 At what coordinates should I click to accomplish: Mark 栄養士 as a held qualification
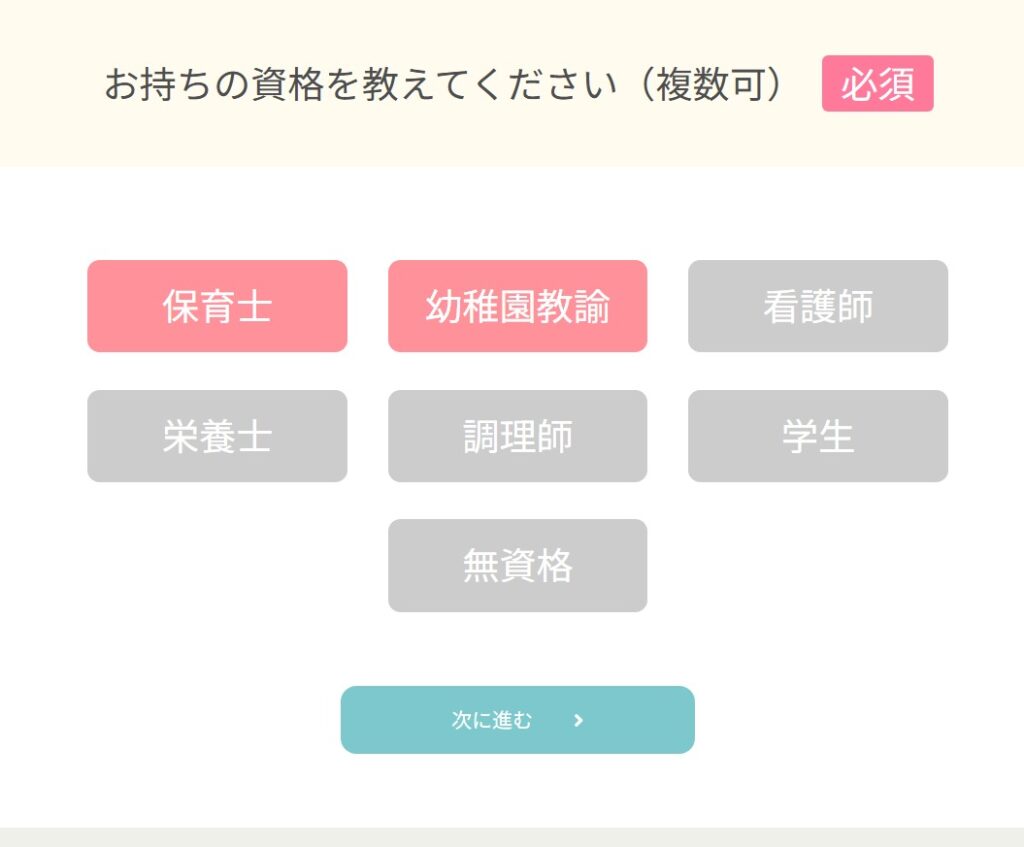(217, 436)
